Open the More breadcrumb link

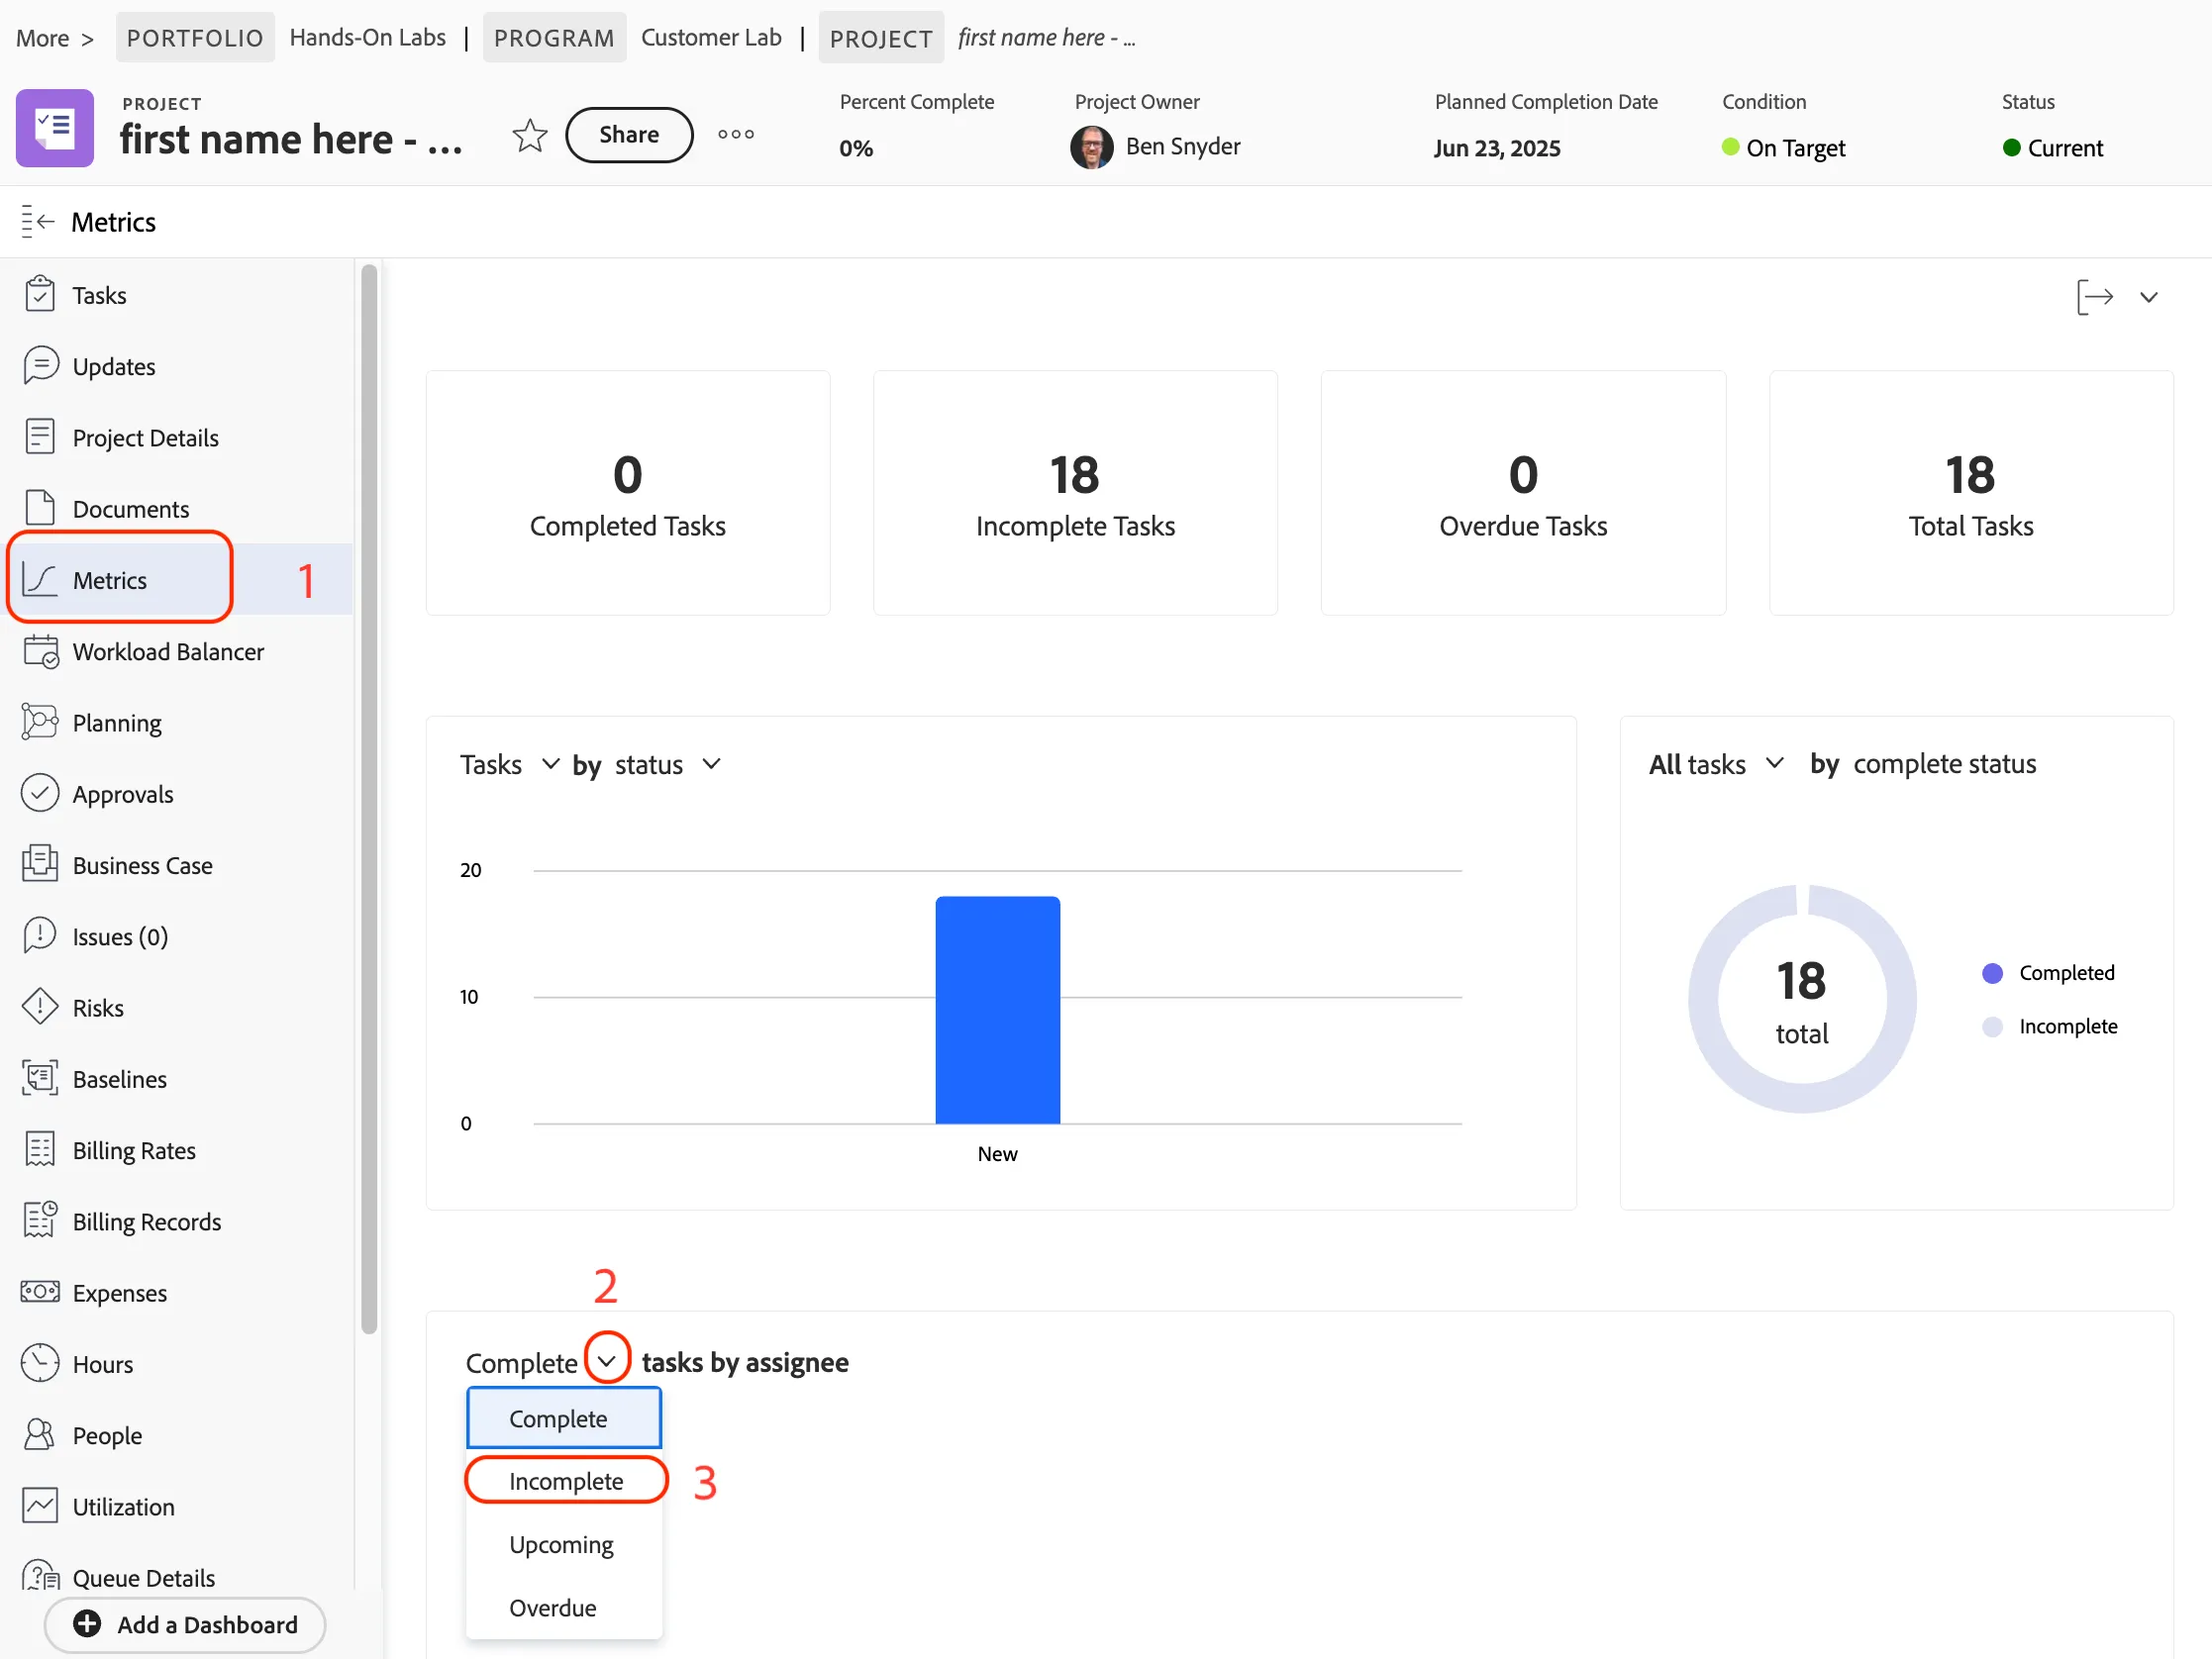(x=42, y=38)
